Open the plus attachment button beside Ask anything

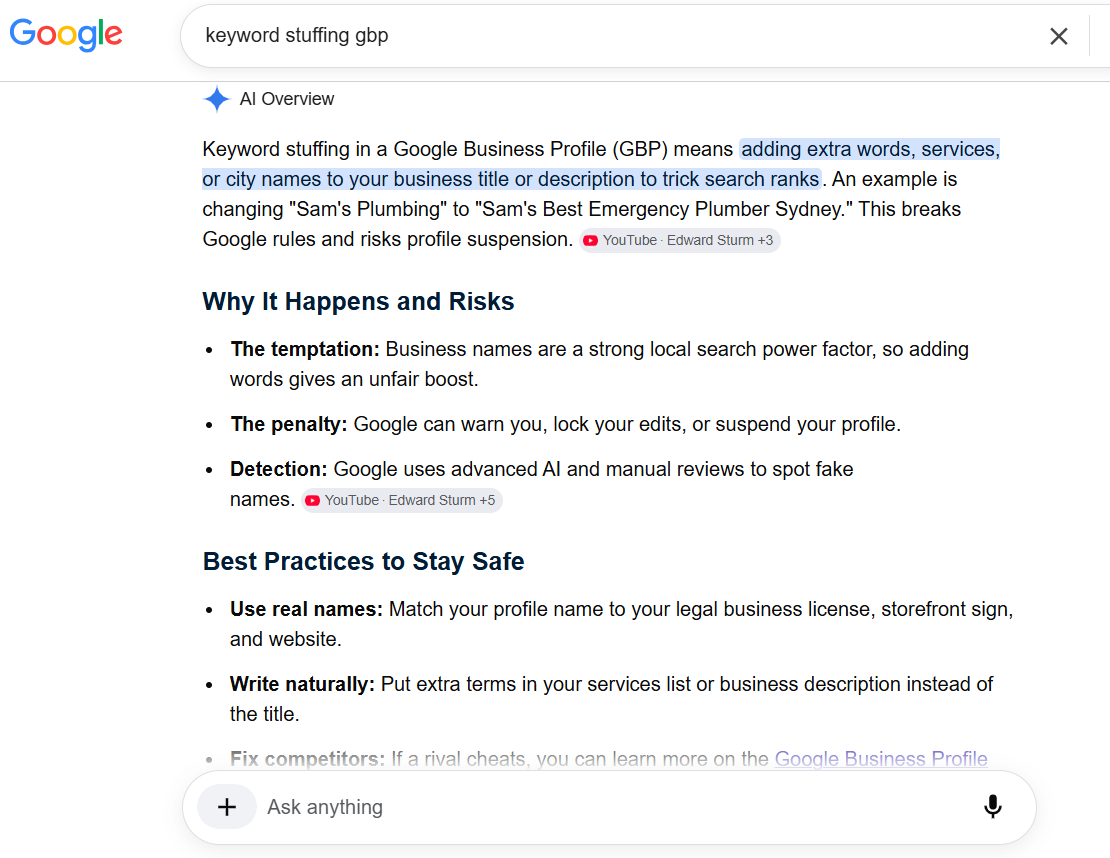(x=227, y=806)
